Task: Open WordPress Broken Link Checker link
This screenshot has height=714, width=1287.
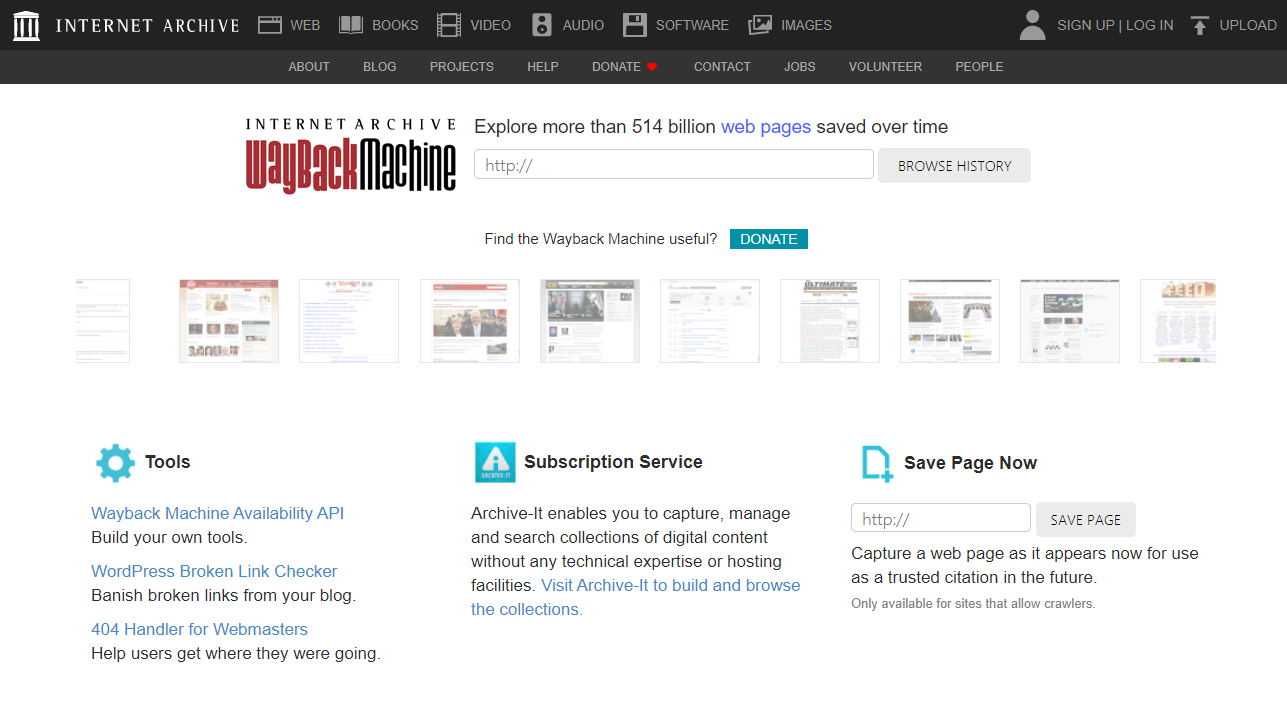Action: 214,571
